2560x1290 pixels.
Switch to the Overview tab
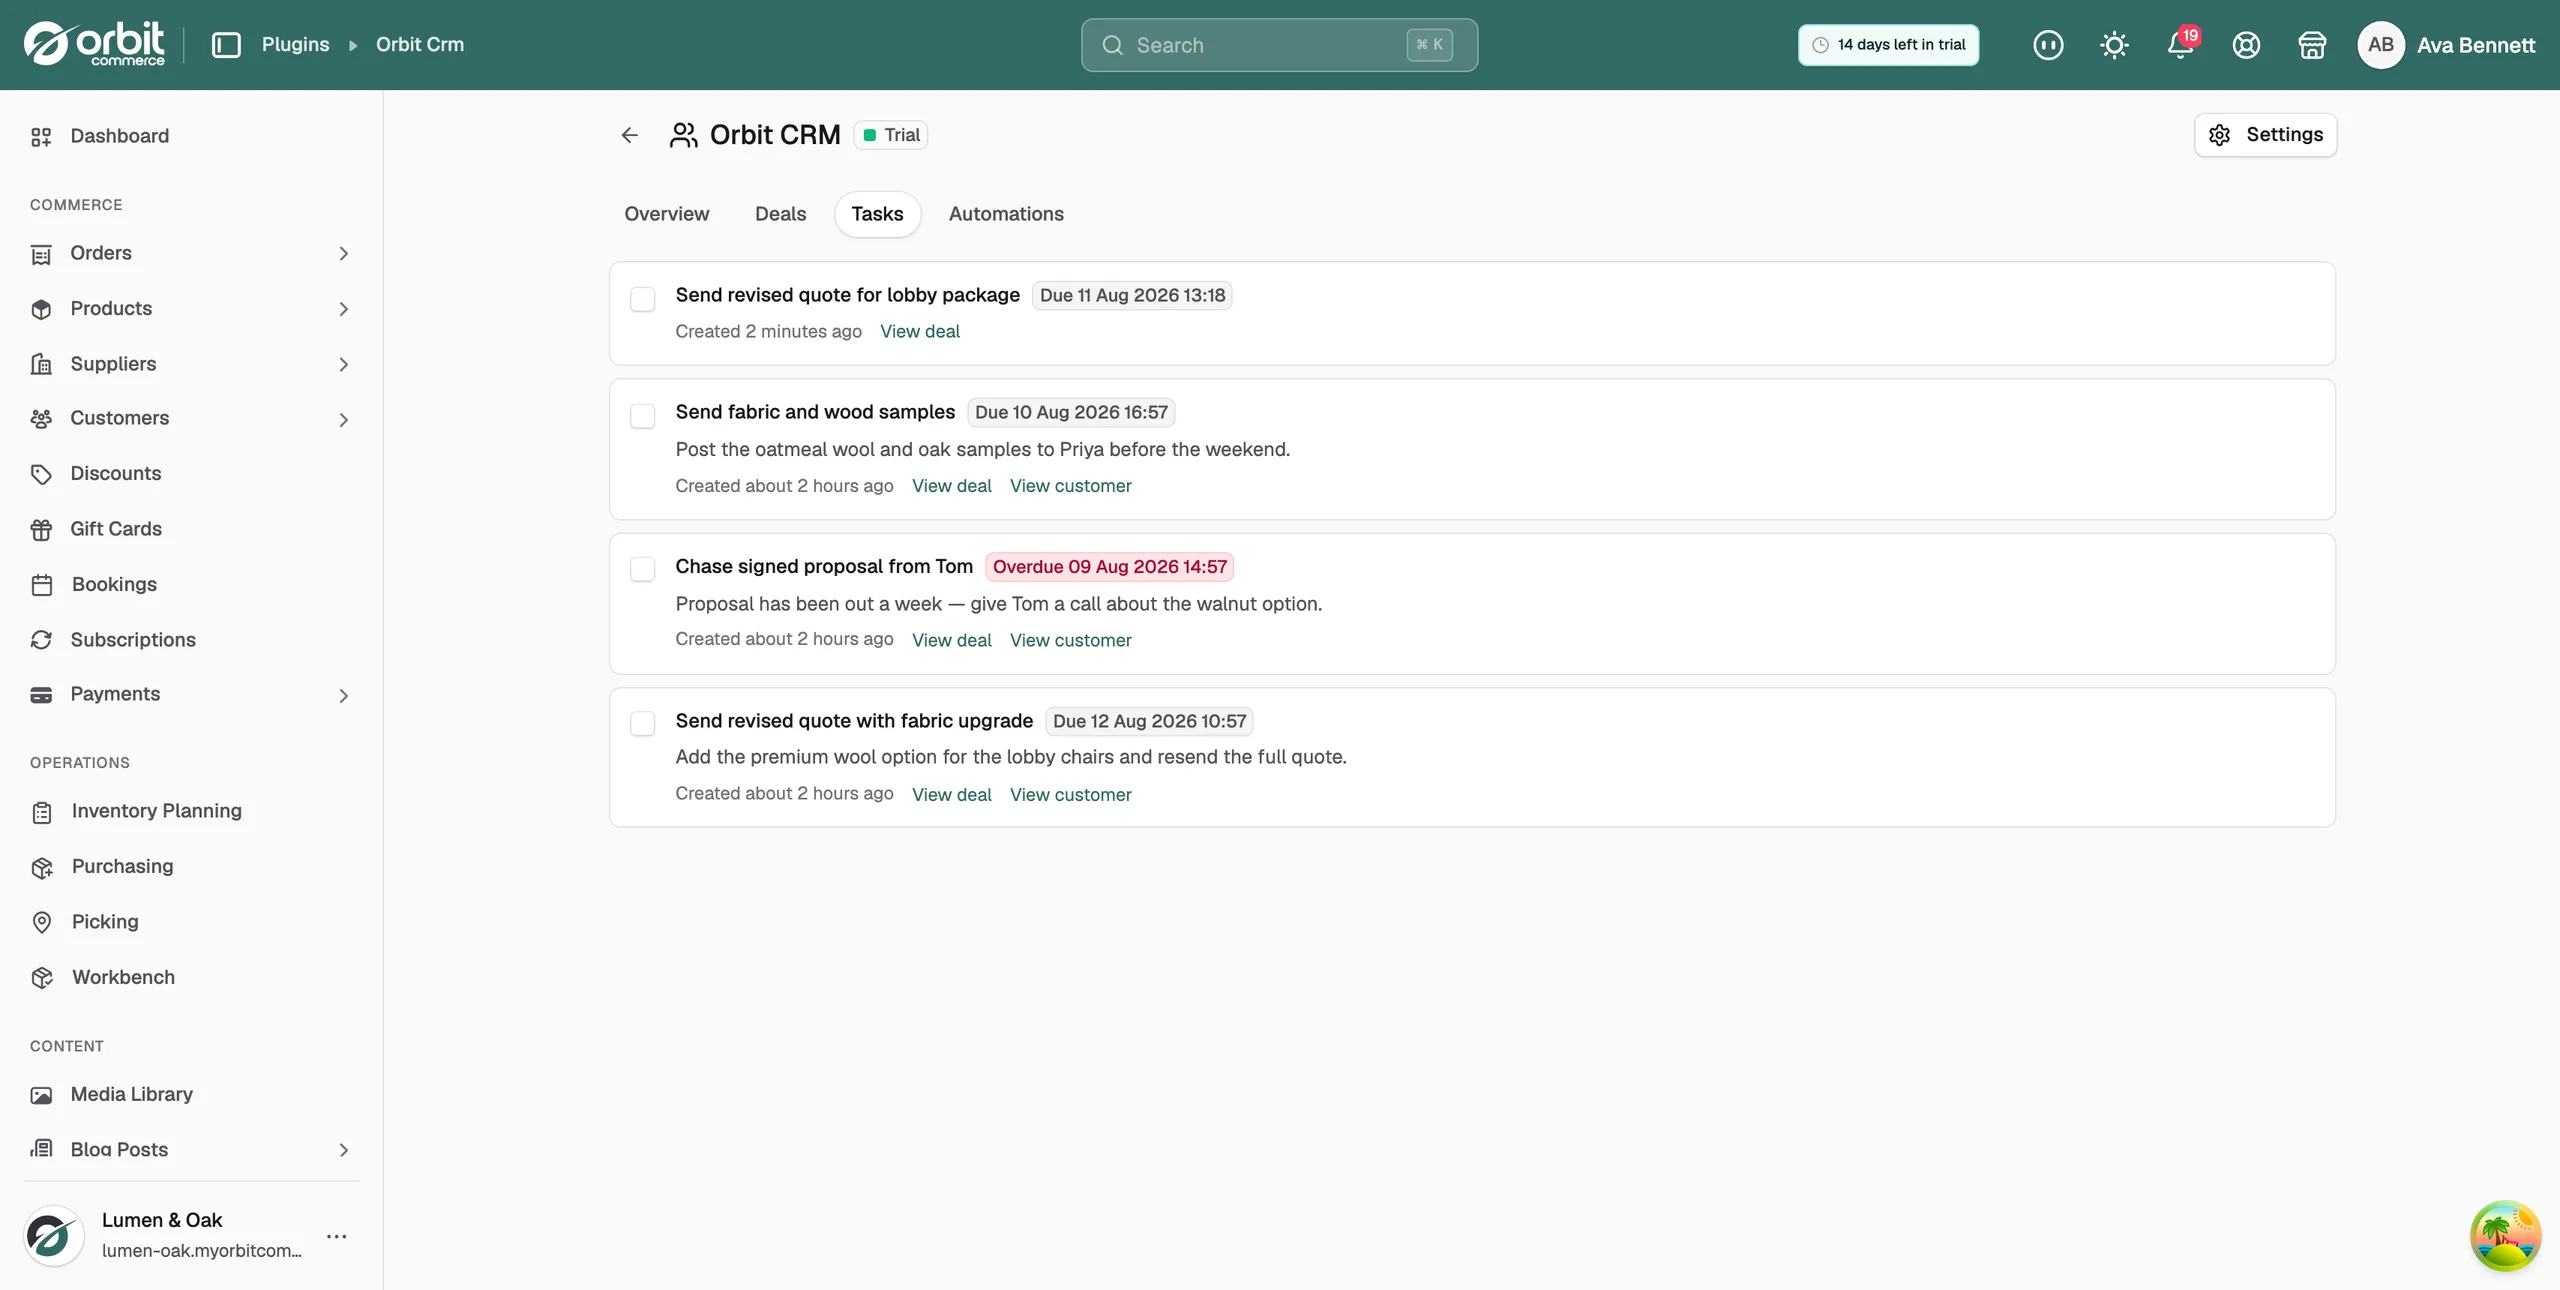[x=667, y=214]
